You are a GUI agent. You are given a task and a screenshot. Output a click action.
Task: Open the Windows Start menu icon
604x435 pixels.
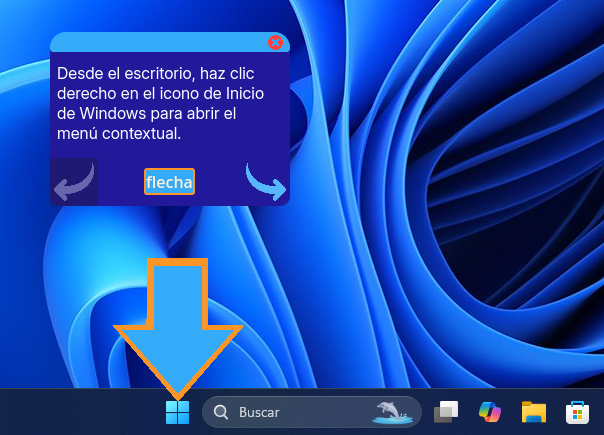177,412
